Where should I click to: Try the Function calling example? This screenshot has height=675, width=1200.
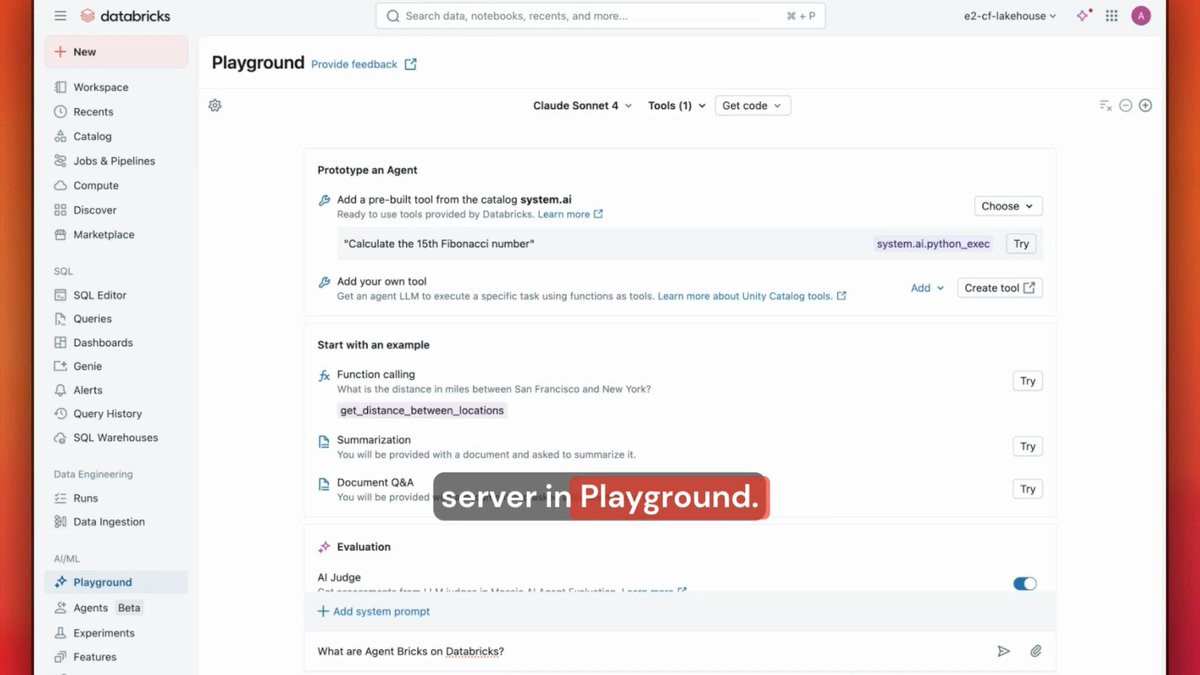[x=1028, y=381]
